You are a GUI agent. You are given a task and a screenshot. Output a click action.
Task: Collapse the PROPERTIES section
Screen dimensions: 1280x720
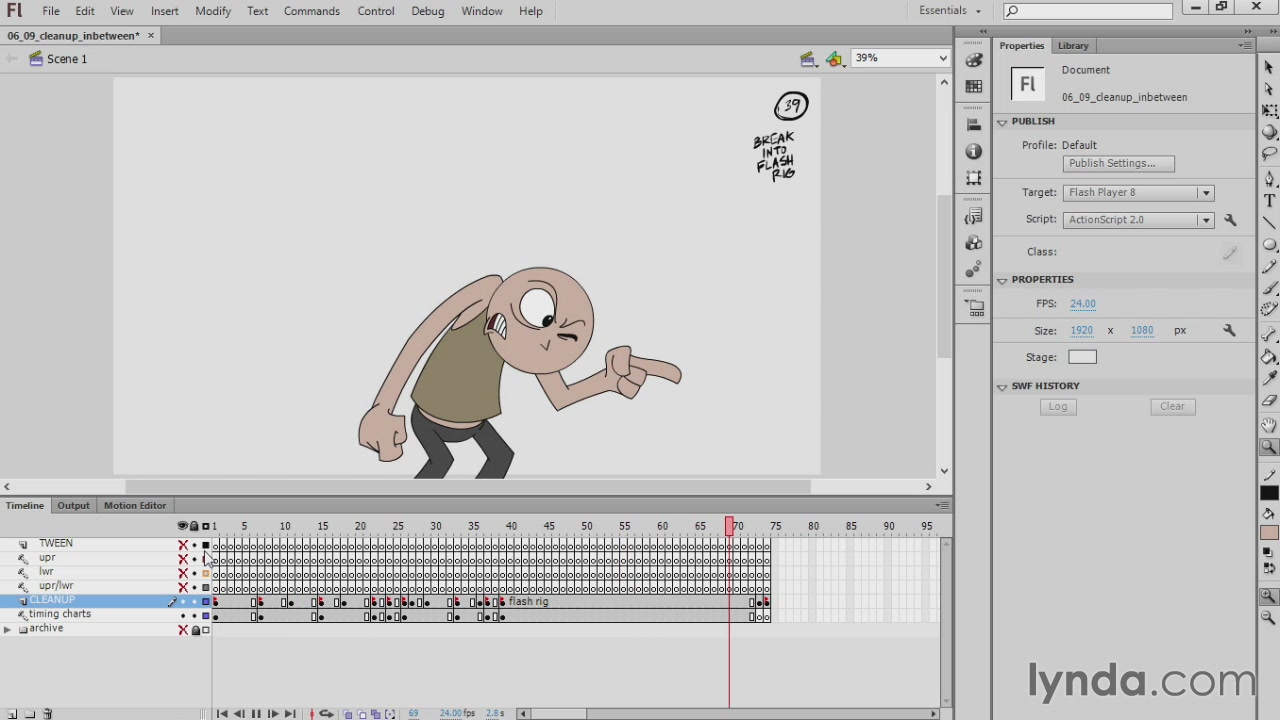pos(1002,280)
